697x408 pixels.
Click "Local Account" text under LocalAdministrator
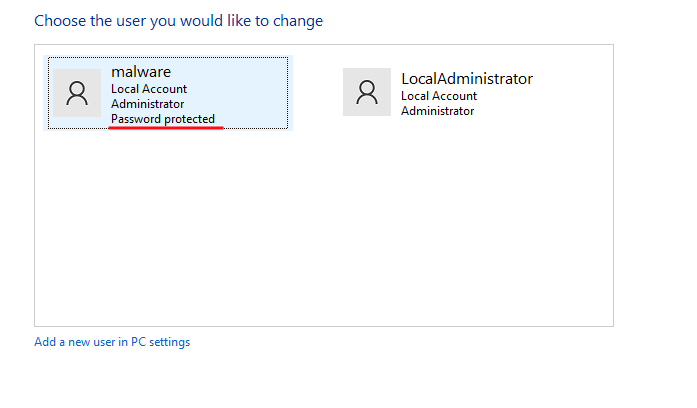439,96
